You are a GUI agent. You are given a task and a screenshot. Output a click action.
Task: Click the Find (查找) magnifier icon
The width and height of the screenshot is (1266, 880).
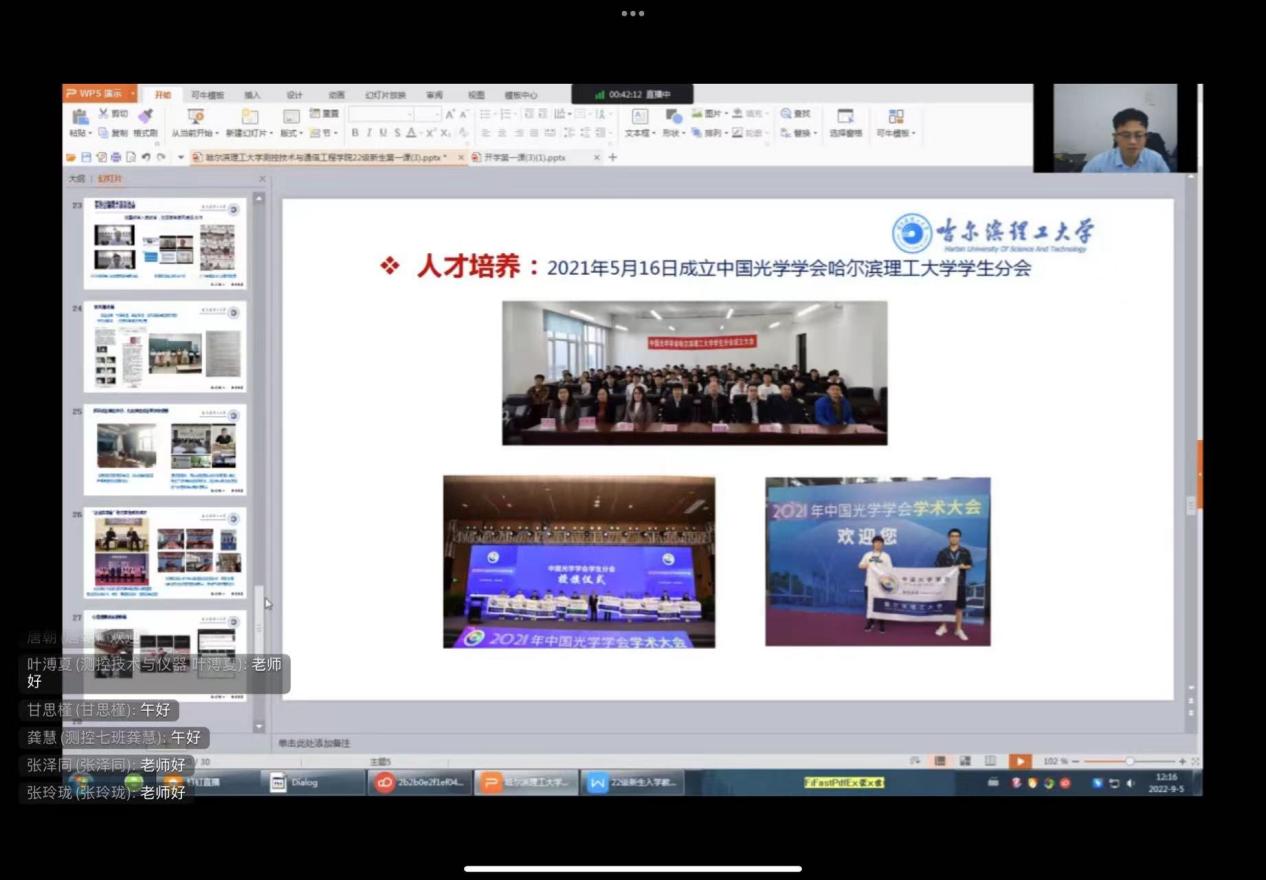point(787,114)
